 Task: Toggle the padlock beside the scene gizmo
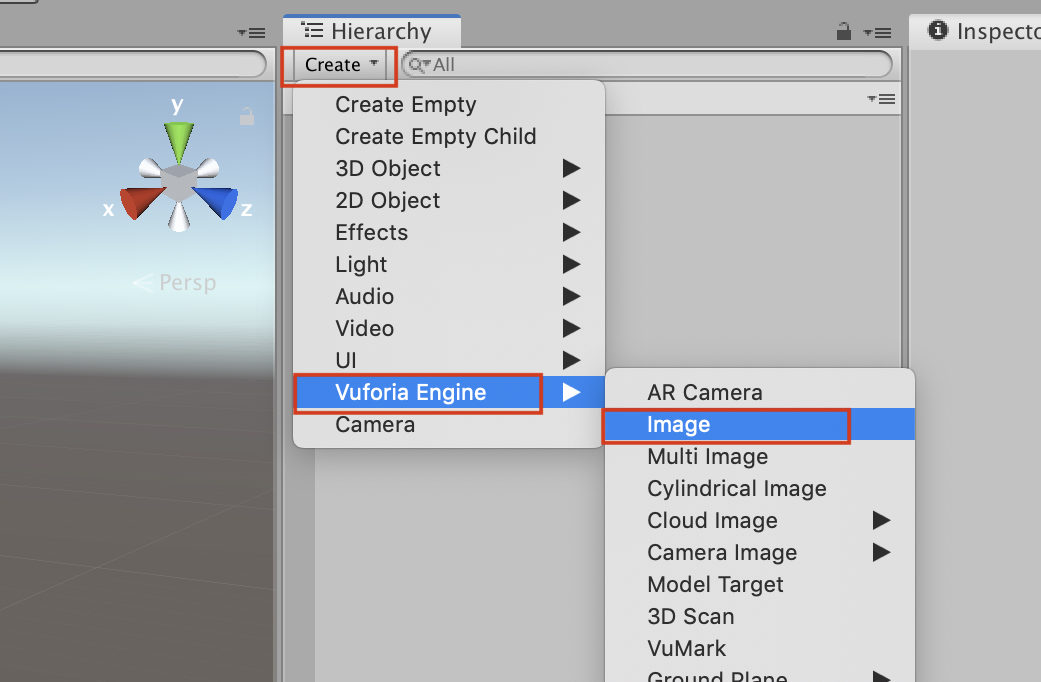[246, 116]
